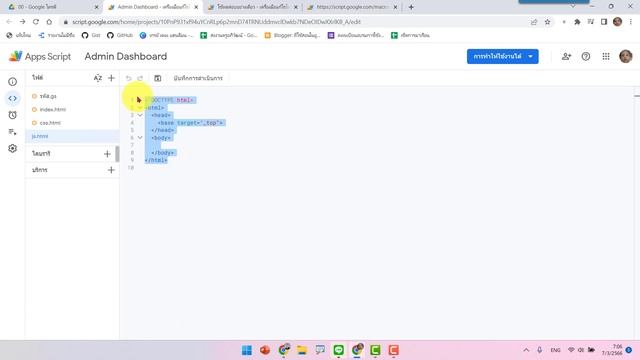Add a new file with plus icon
This screenshot has width=640, height=360.
coord(111,78)
